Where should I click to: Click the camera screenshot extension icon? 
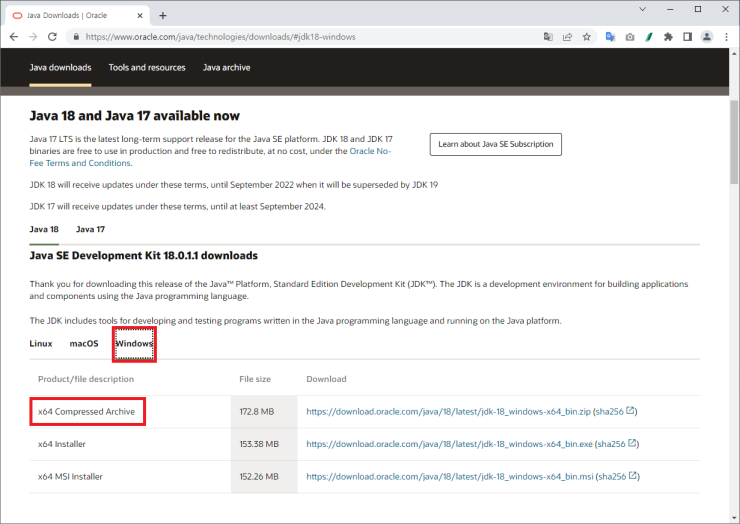629,37
